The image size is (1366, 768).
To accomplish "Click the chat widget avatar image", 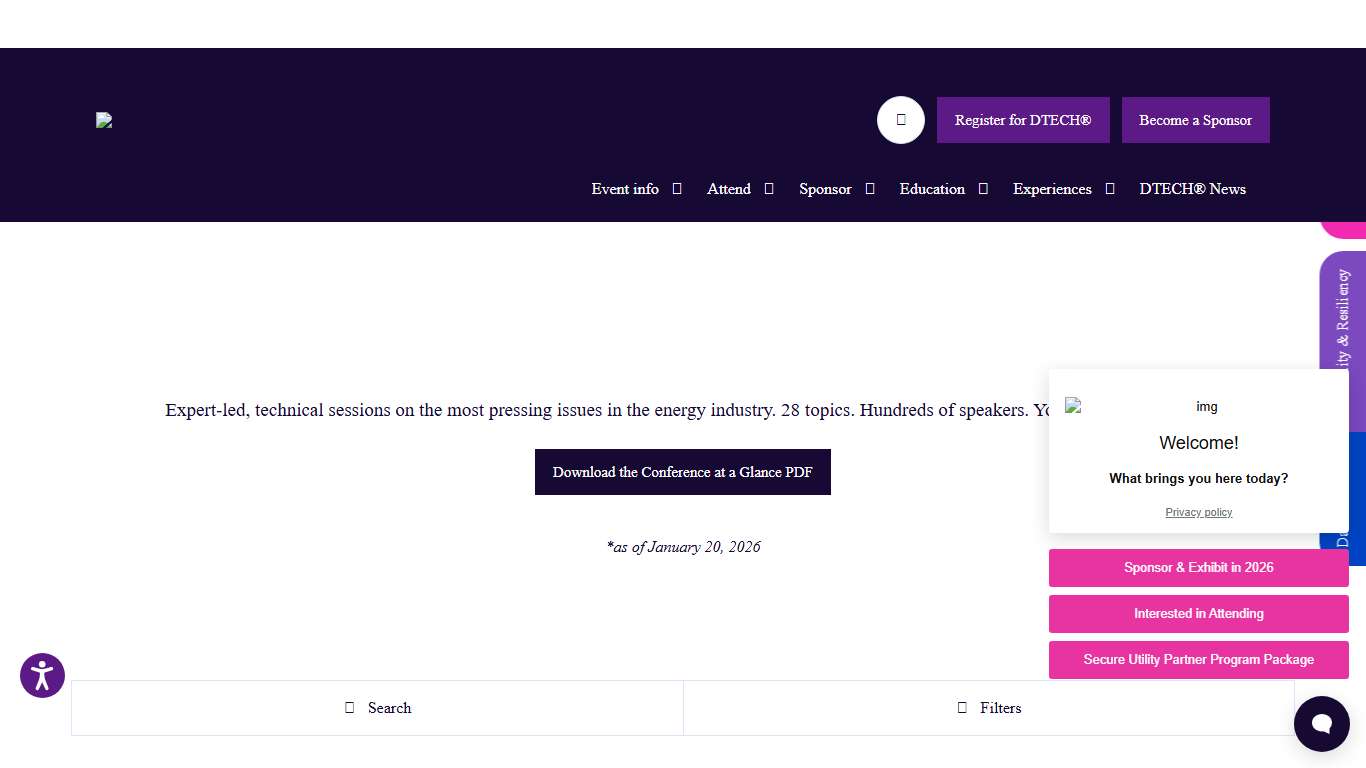I will pos(1073,406).
